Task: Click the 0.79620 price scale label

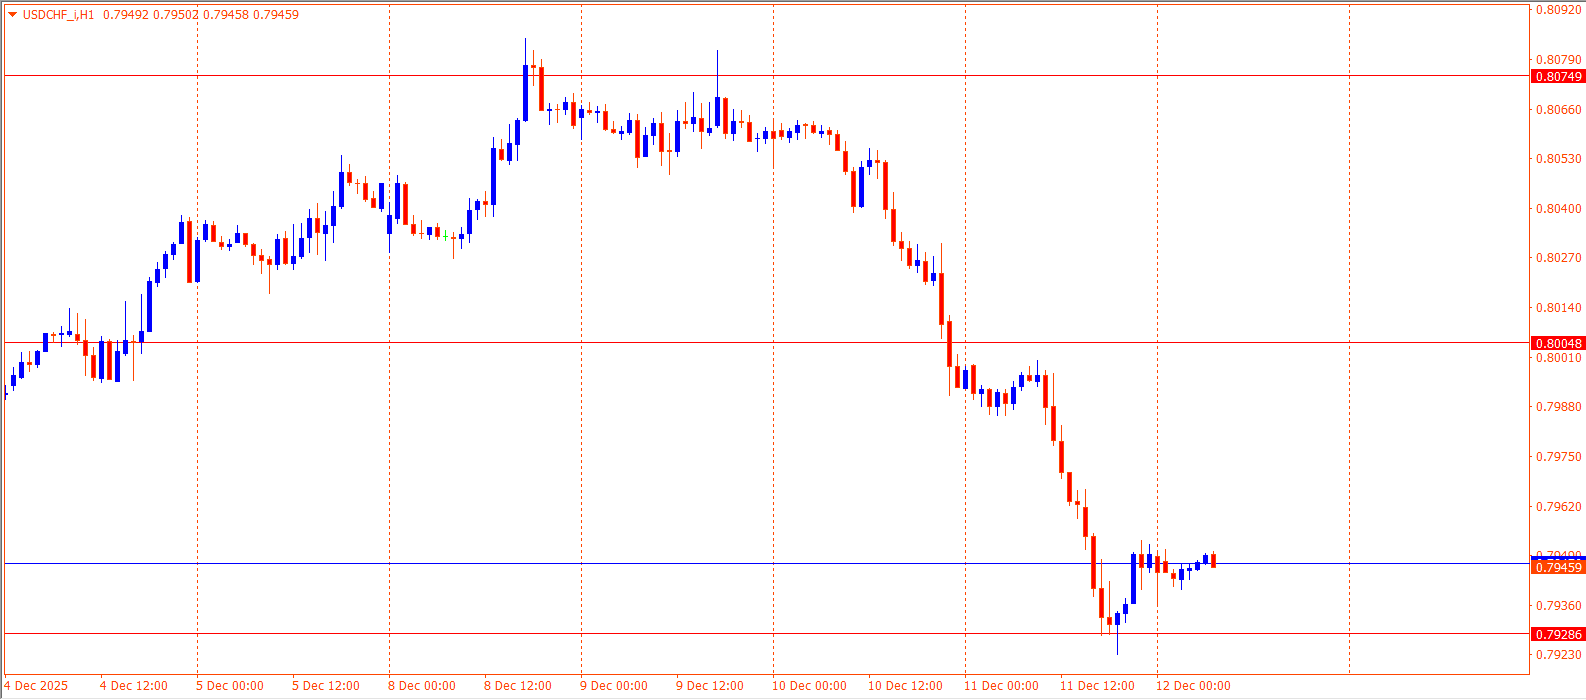Action: coord(1559,507)
